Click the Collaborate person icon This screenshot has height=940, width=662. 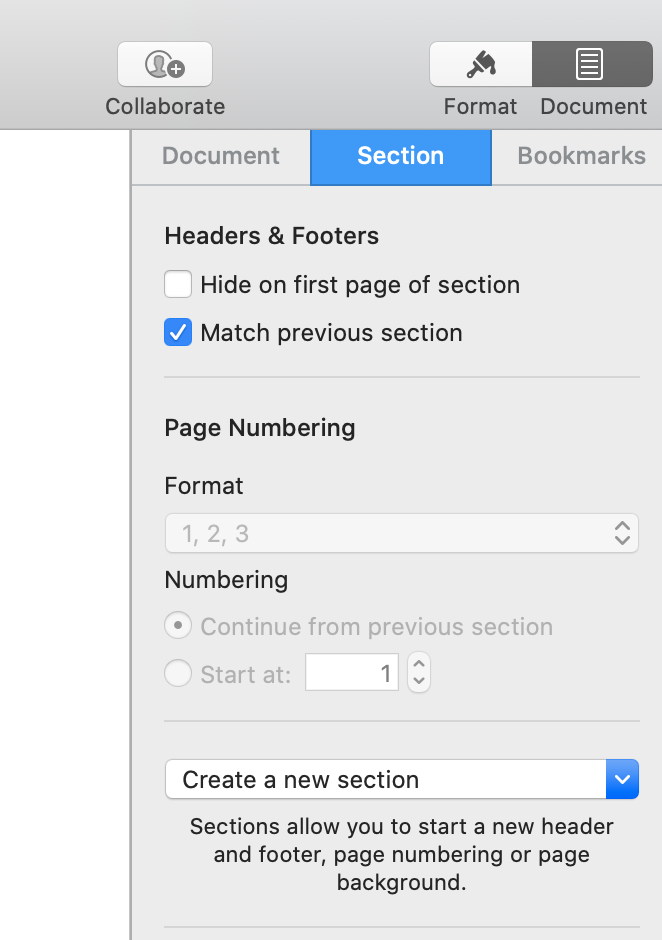click(x=165, y=64)
